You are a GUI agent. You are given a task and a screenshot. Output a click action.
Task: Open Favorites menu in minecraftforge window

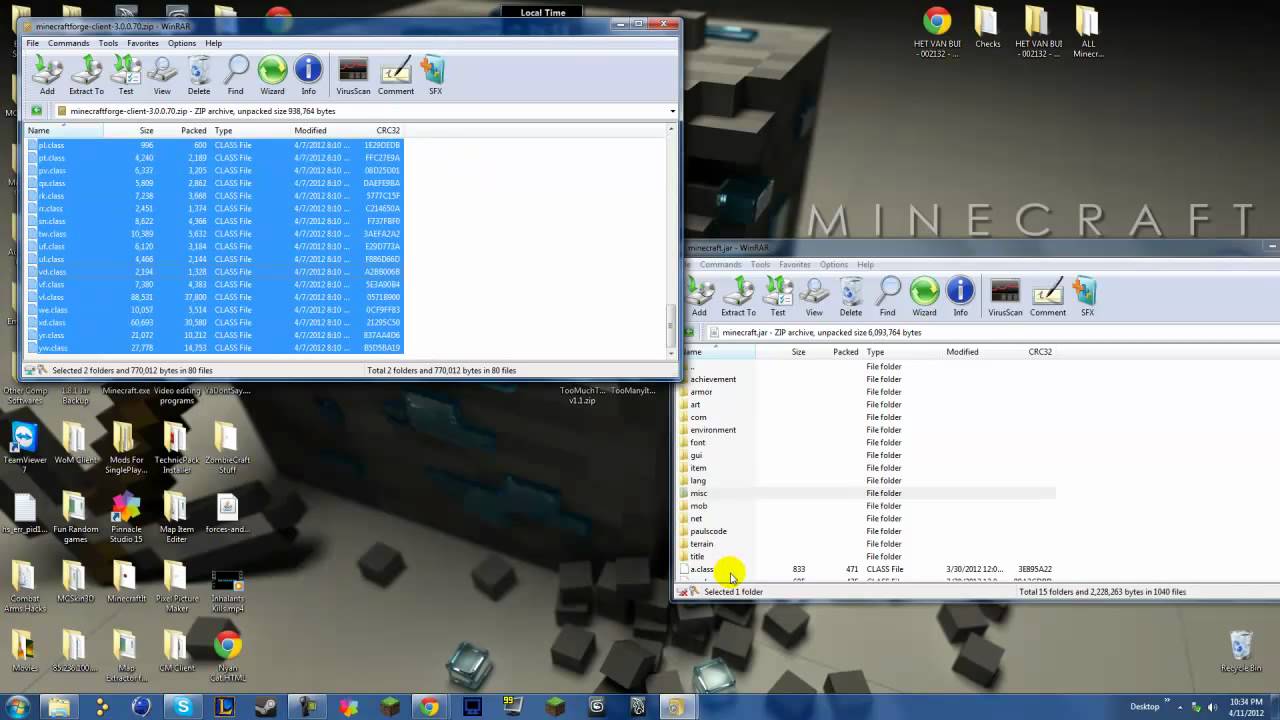[143, 43]
